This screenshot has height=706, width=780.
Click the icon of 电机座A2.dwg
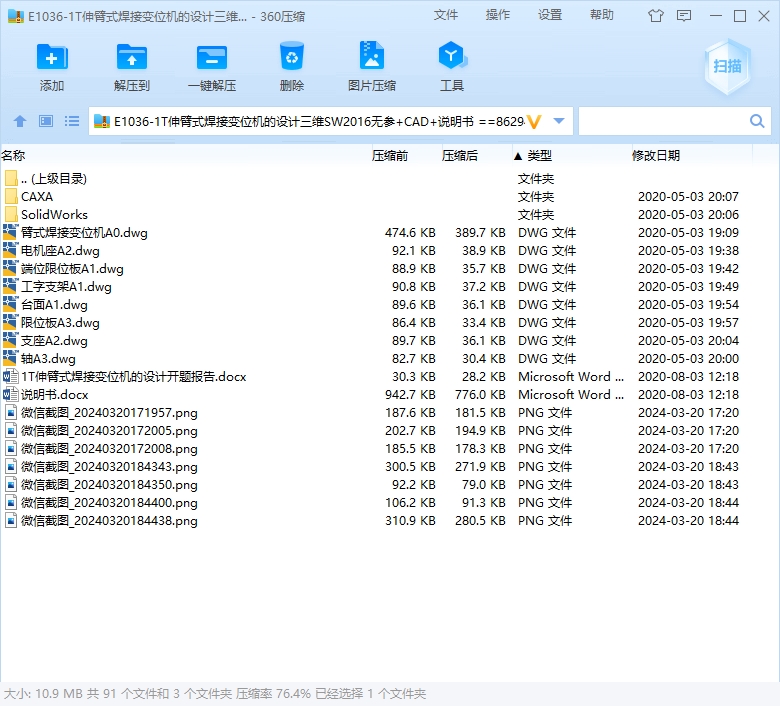10,250
